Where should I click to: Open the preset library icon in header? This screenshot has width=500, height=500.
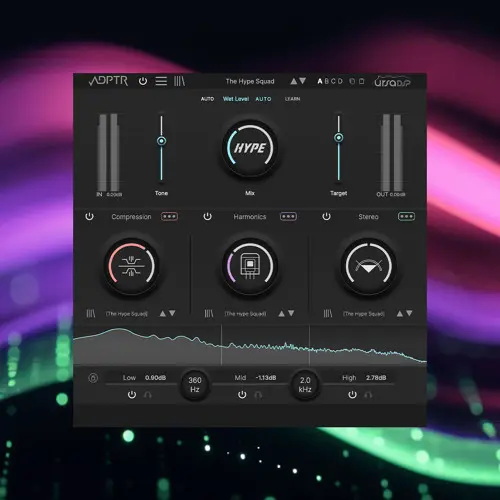coord(179,81)
